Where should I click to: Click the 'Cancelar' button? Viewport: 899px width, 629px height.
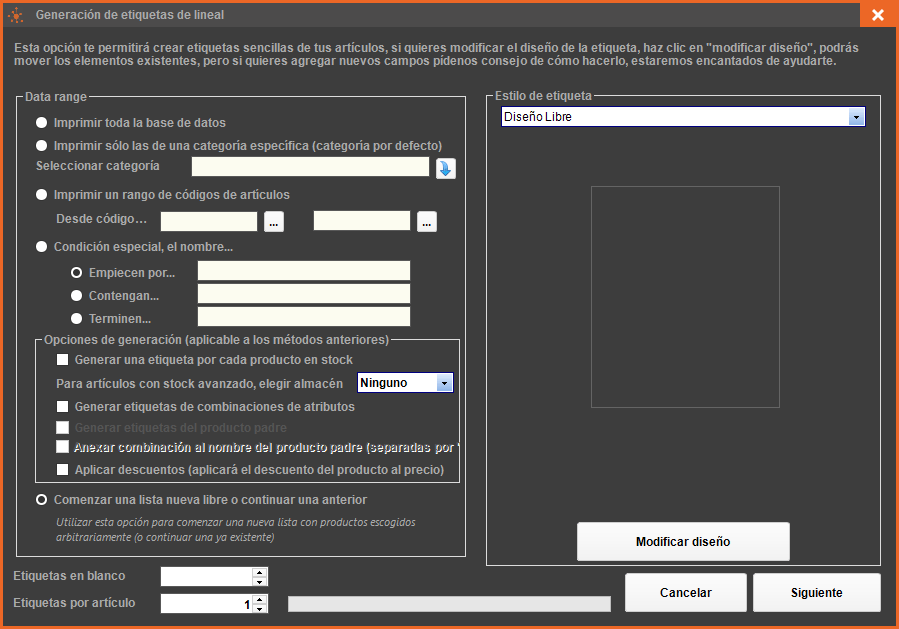[686, 593]
